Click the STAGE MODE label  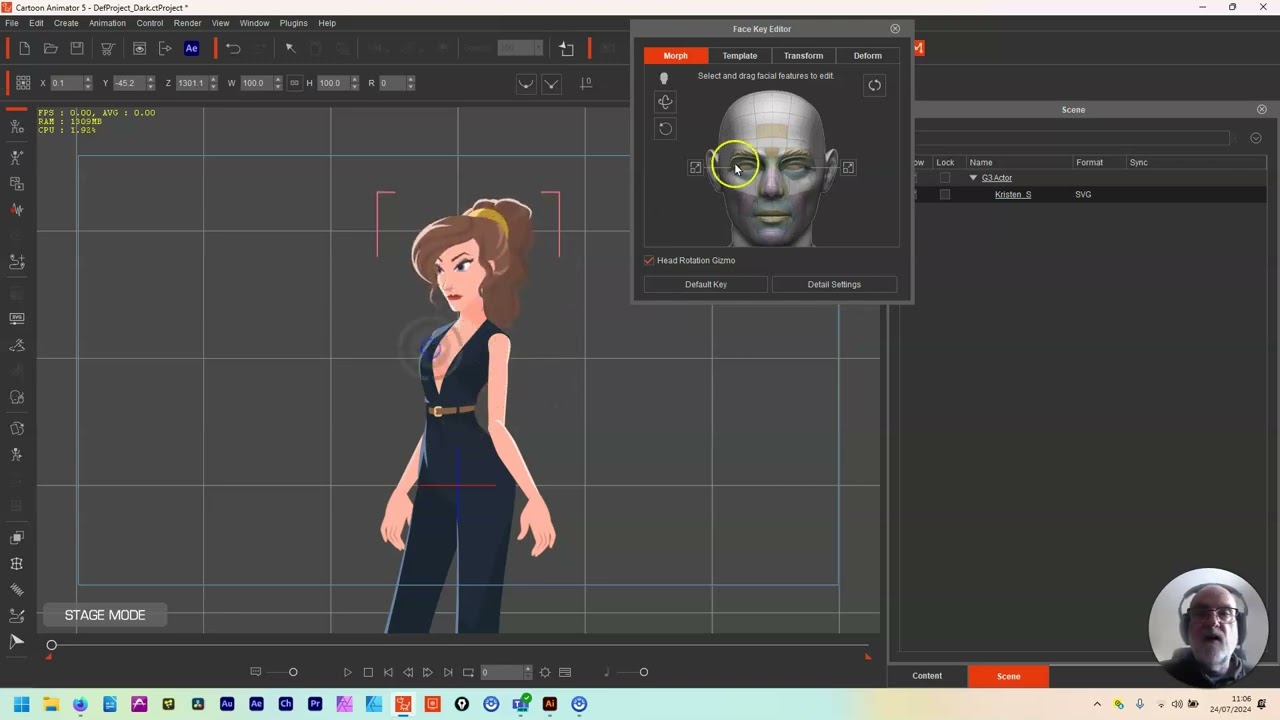point(105,615)
